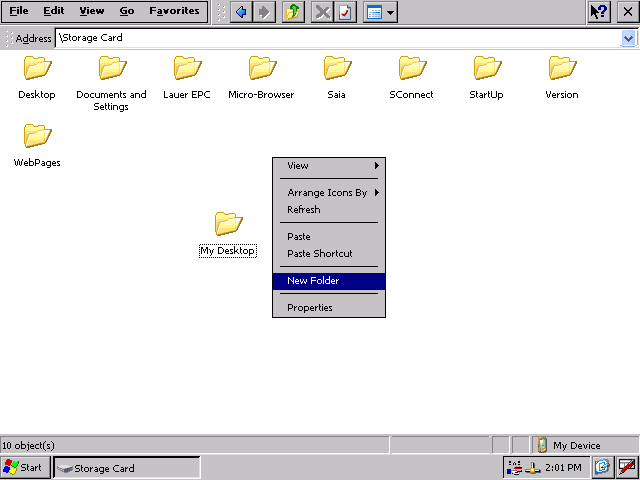The image size is (640, 480).
Task: Select the Saia folder icon
Action: tap(338, 67)
